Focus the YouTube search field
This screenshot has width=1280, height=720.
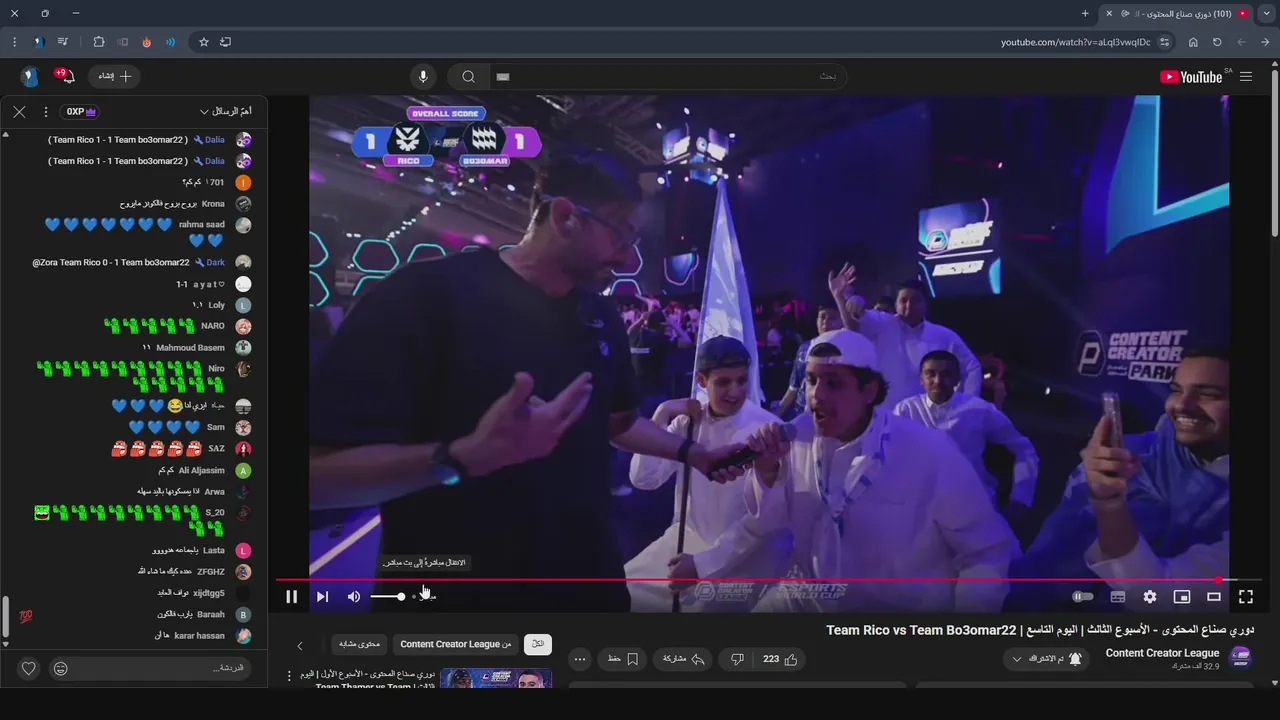tap(668, 77)
